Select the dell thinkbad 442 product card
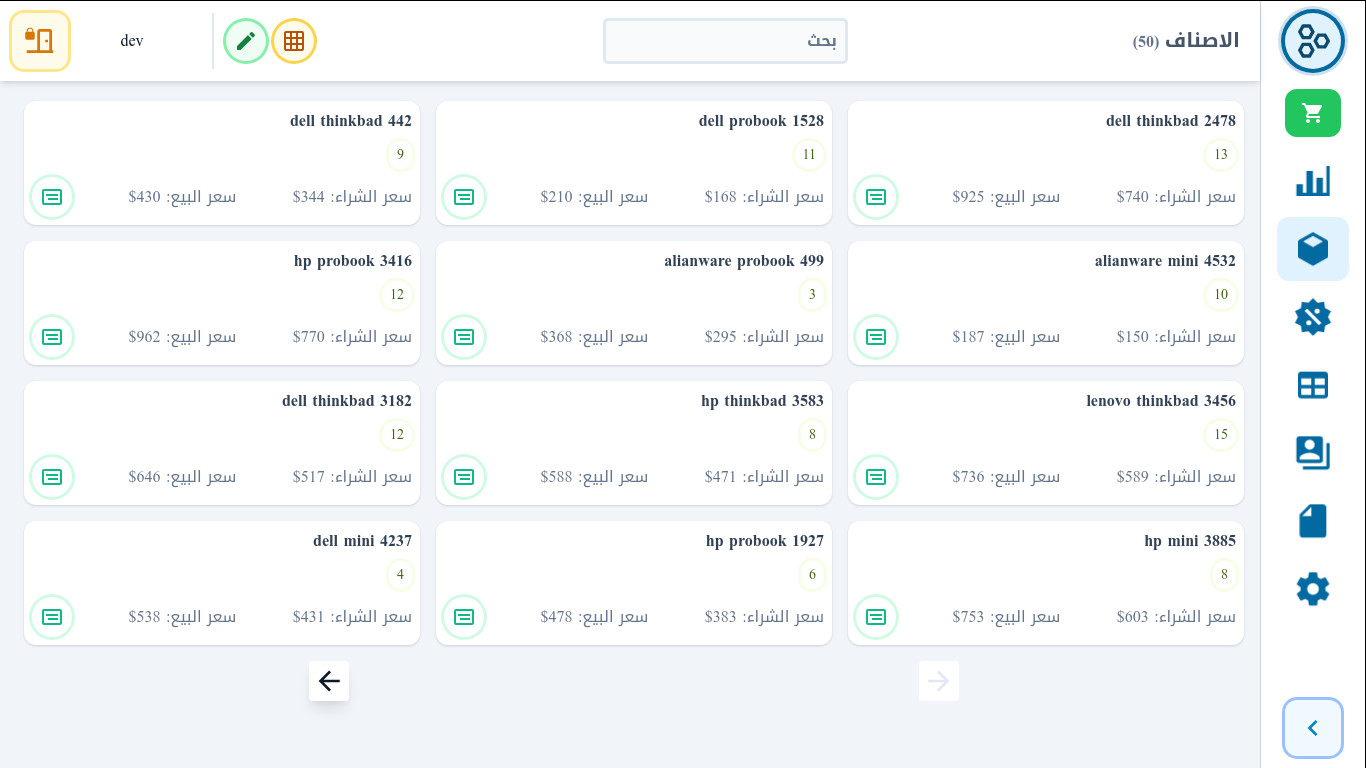The width and height of the screenshot is (1366, 768). (x=222, y=163)
